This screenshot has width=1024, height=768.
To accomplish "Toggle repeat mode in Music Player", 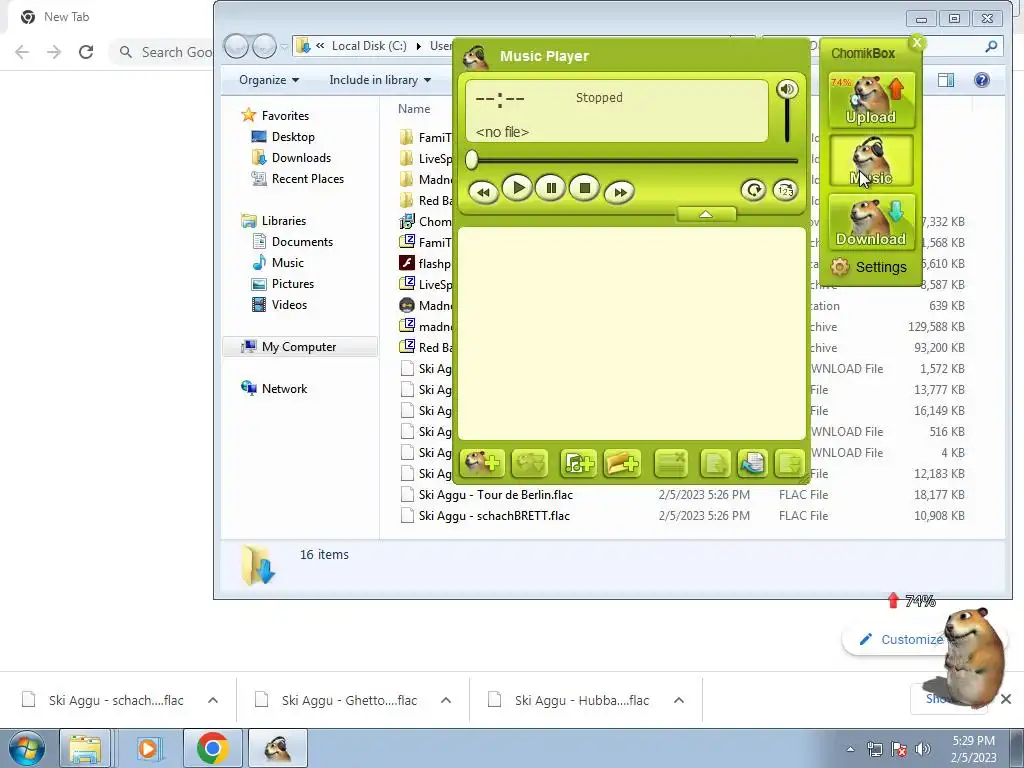I will point(753,190).
